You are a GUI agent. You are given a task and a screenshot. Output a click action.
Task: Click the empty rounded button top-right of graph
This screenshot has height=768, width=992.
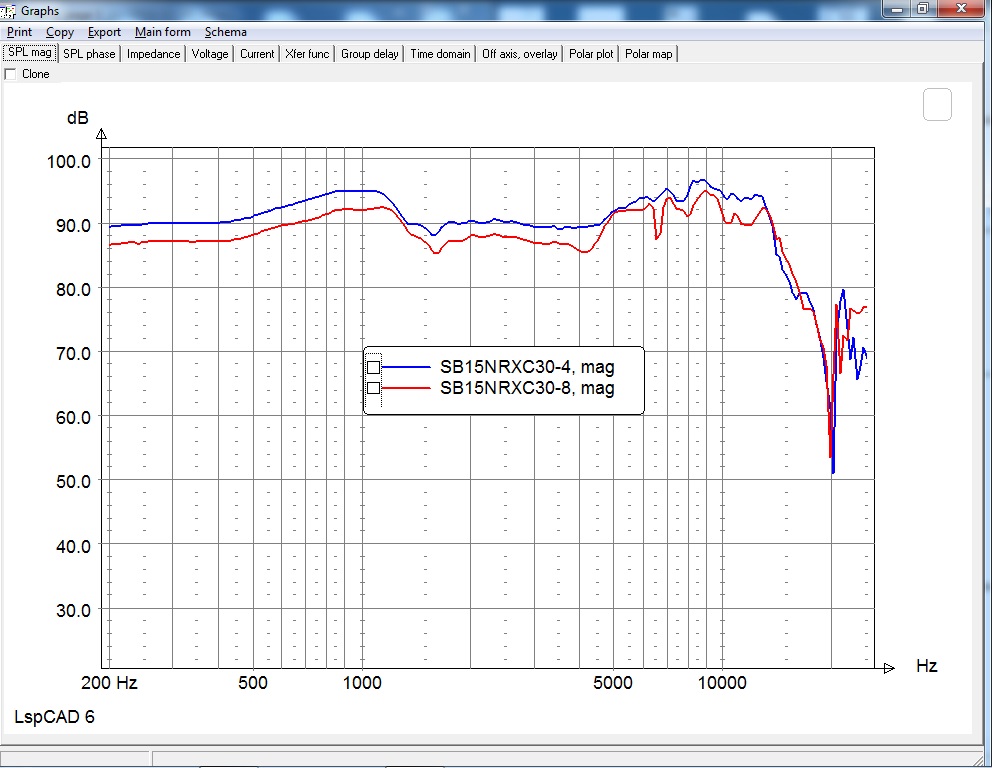[937, 104]
